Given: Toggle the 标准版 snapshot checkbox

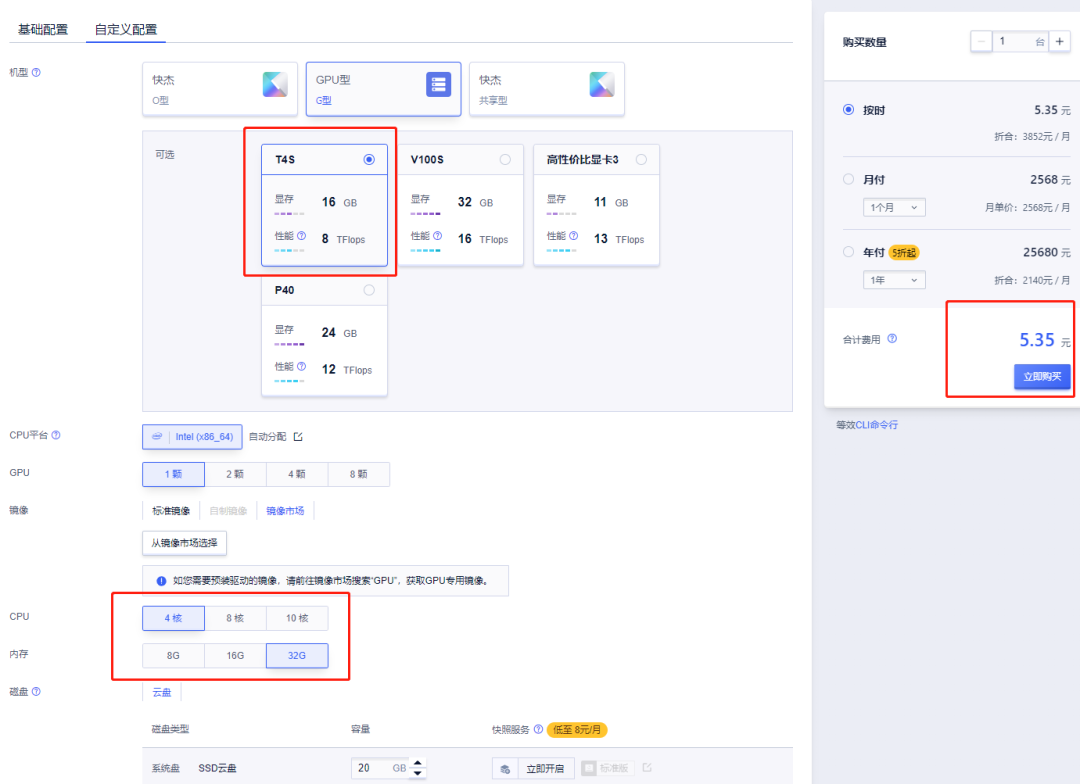Looking at the screenshot, I should tap(588, 767).
